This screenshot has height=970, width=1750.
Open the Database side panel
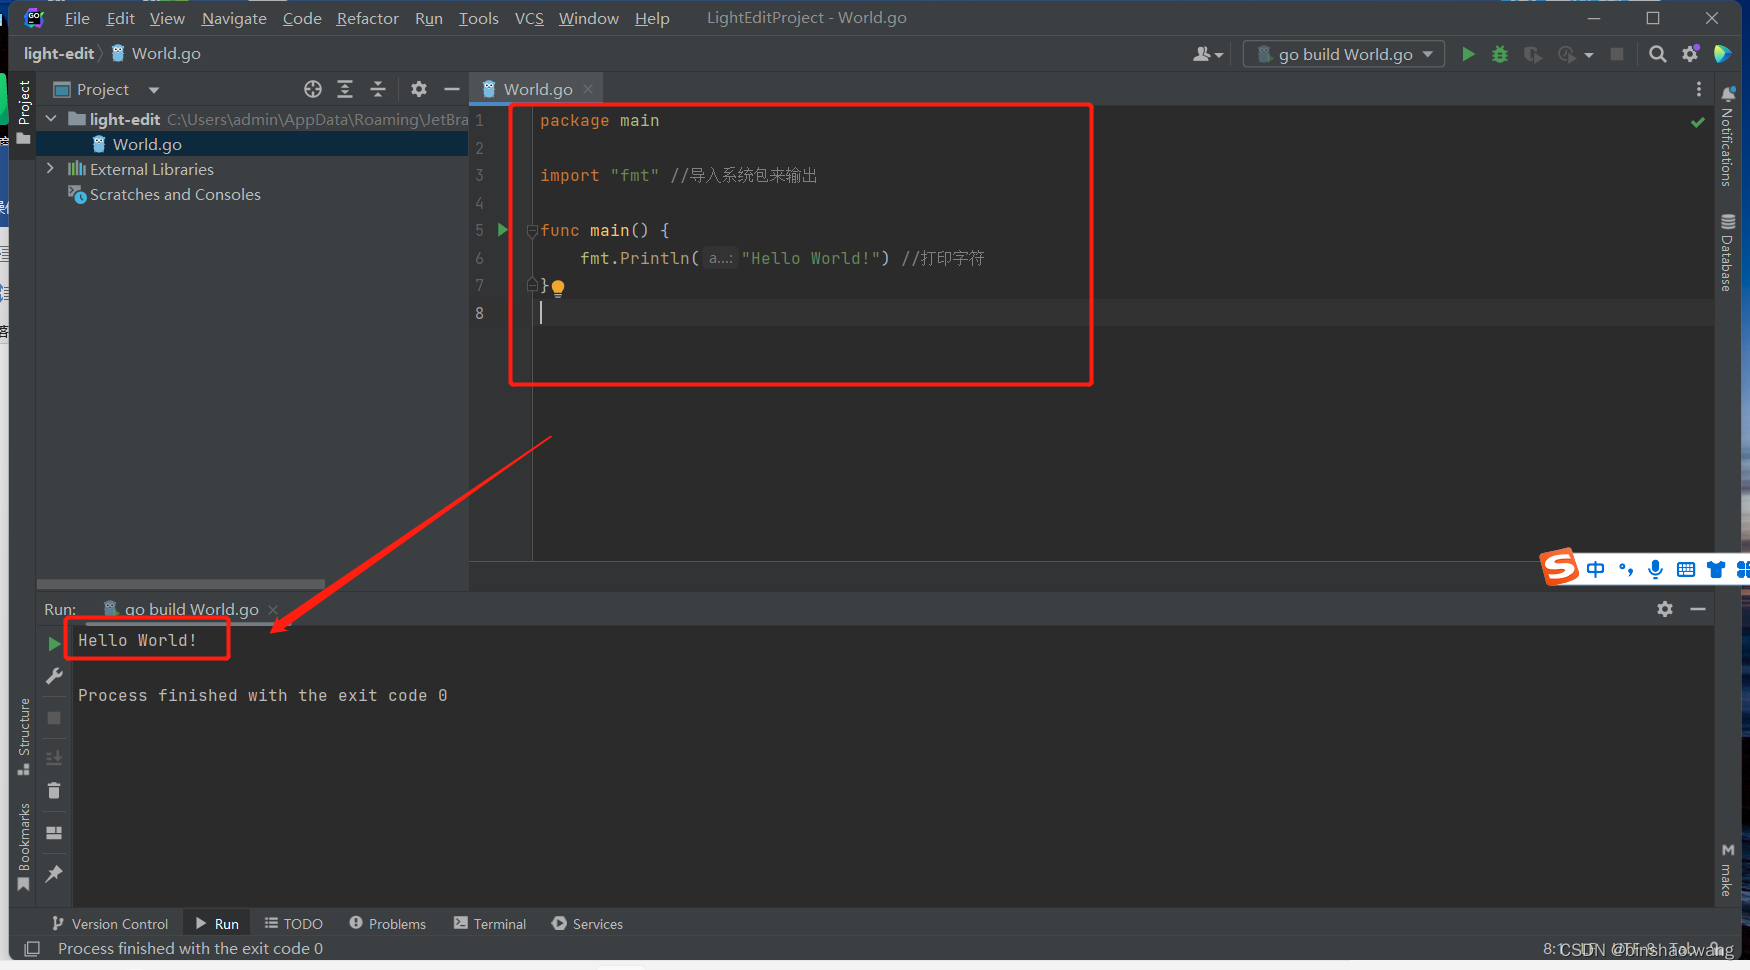pyautogui.click(x=1727, y=253)
